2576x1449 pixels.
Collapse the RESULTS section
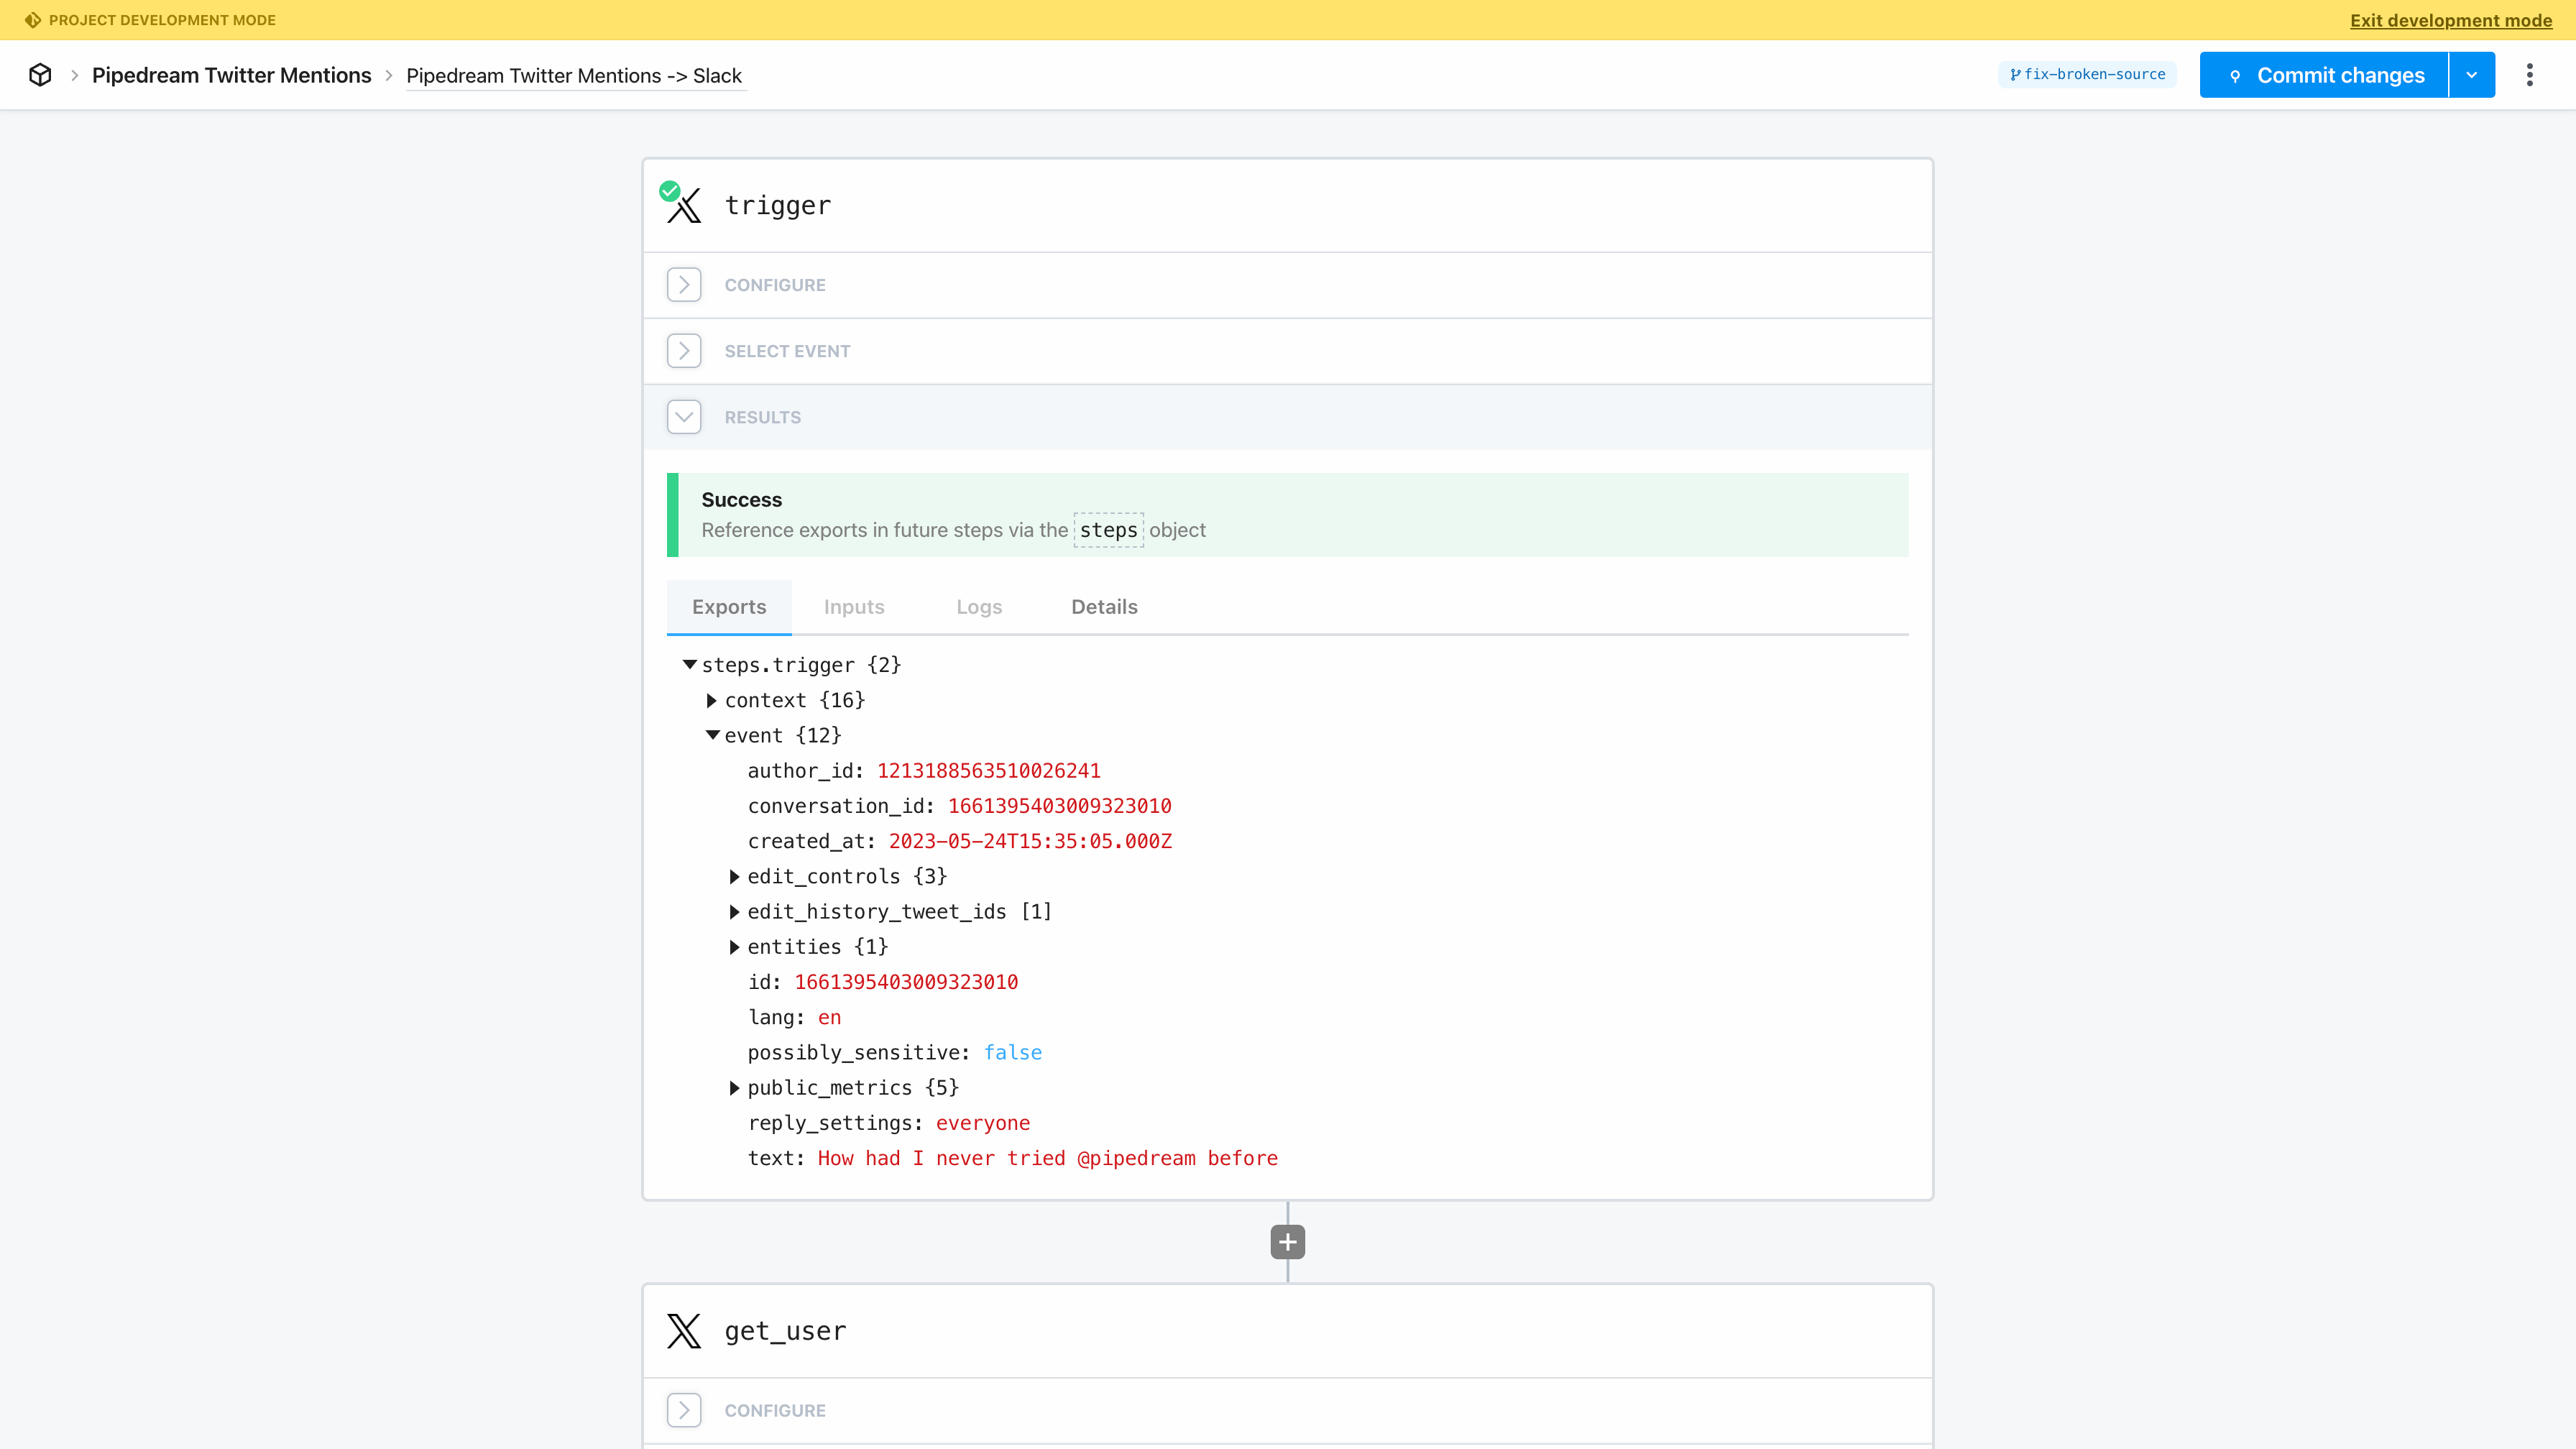tap(684, 417)
